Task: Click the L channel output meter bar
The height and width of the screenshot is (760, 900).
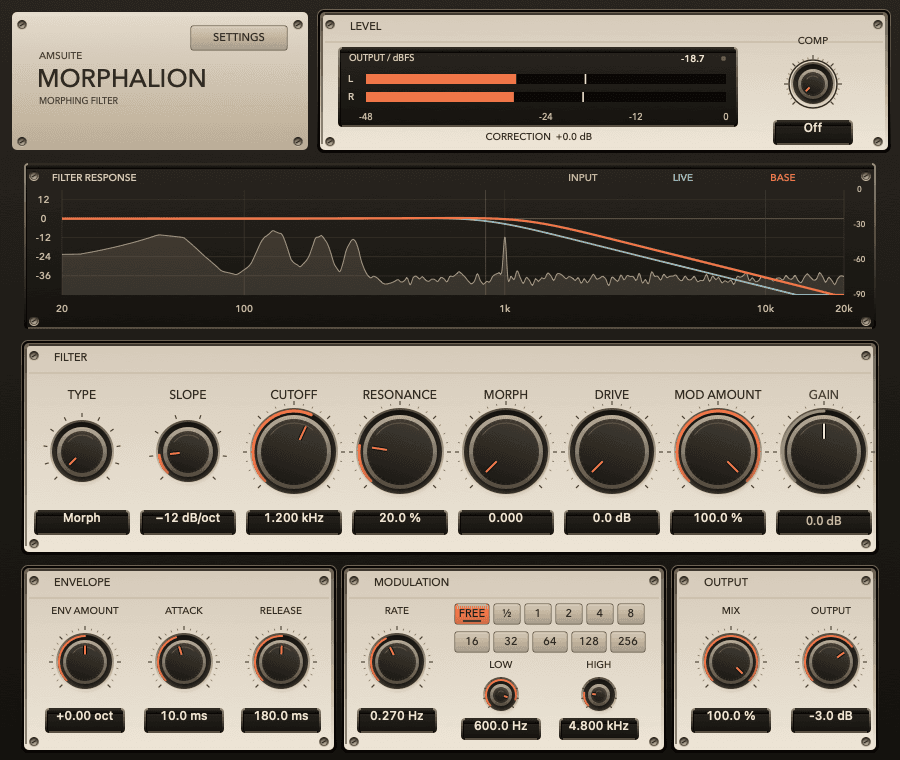Action: coord(545,79)
